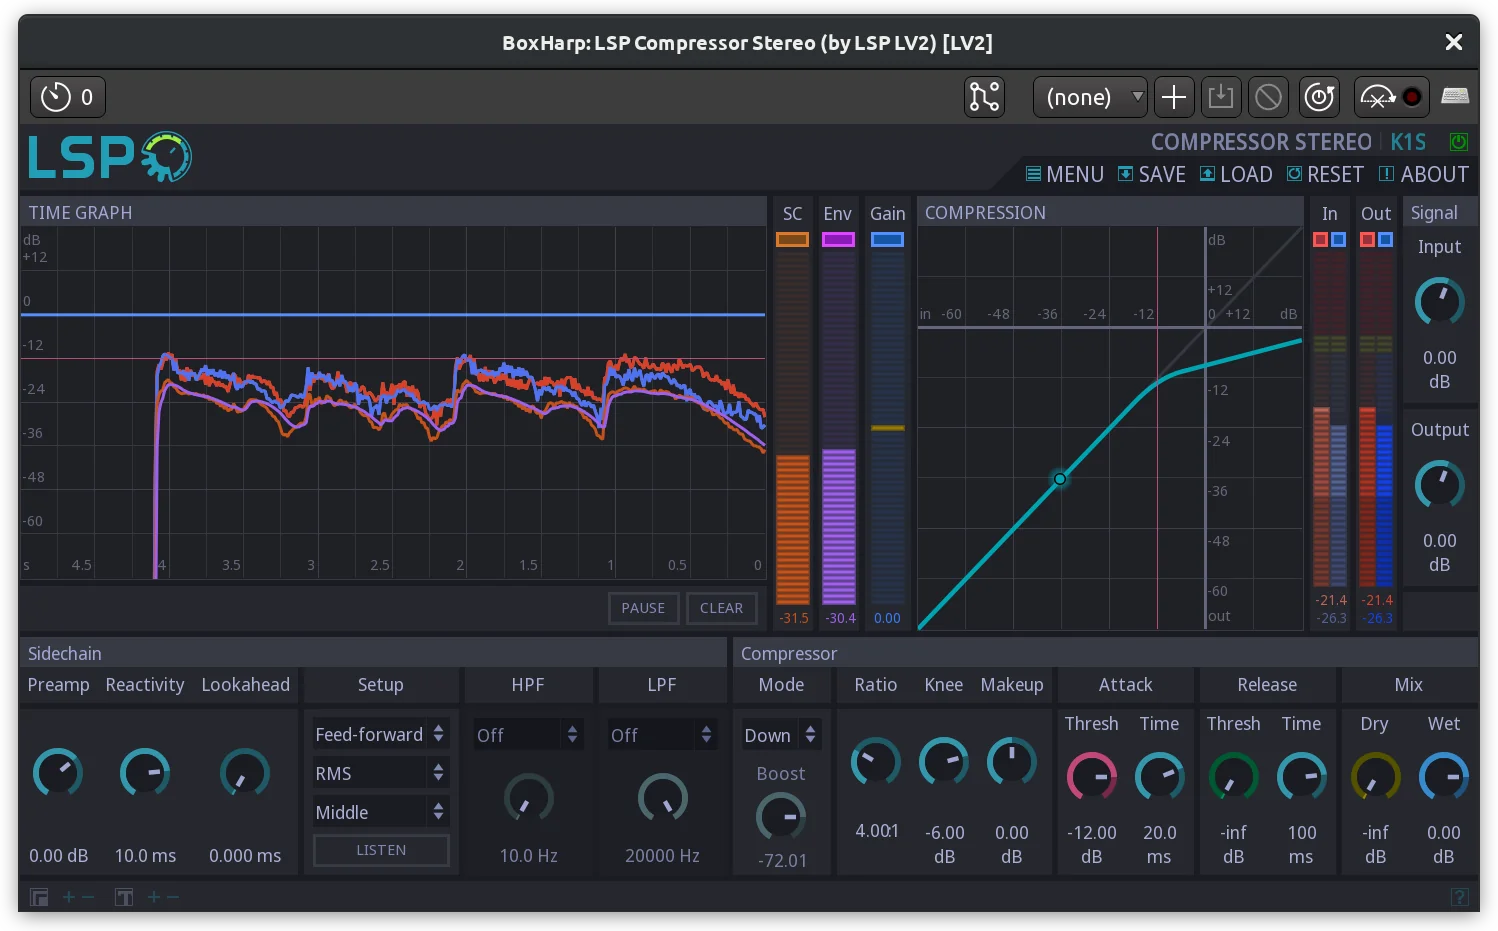The image size is (1498, 931).
Task: Click the Wet mix knob
Action: pyautogui.click(x=1443, y=777)
